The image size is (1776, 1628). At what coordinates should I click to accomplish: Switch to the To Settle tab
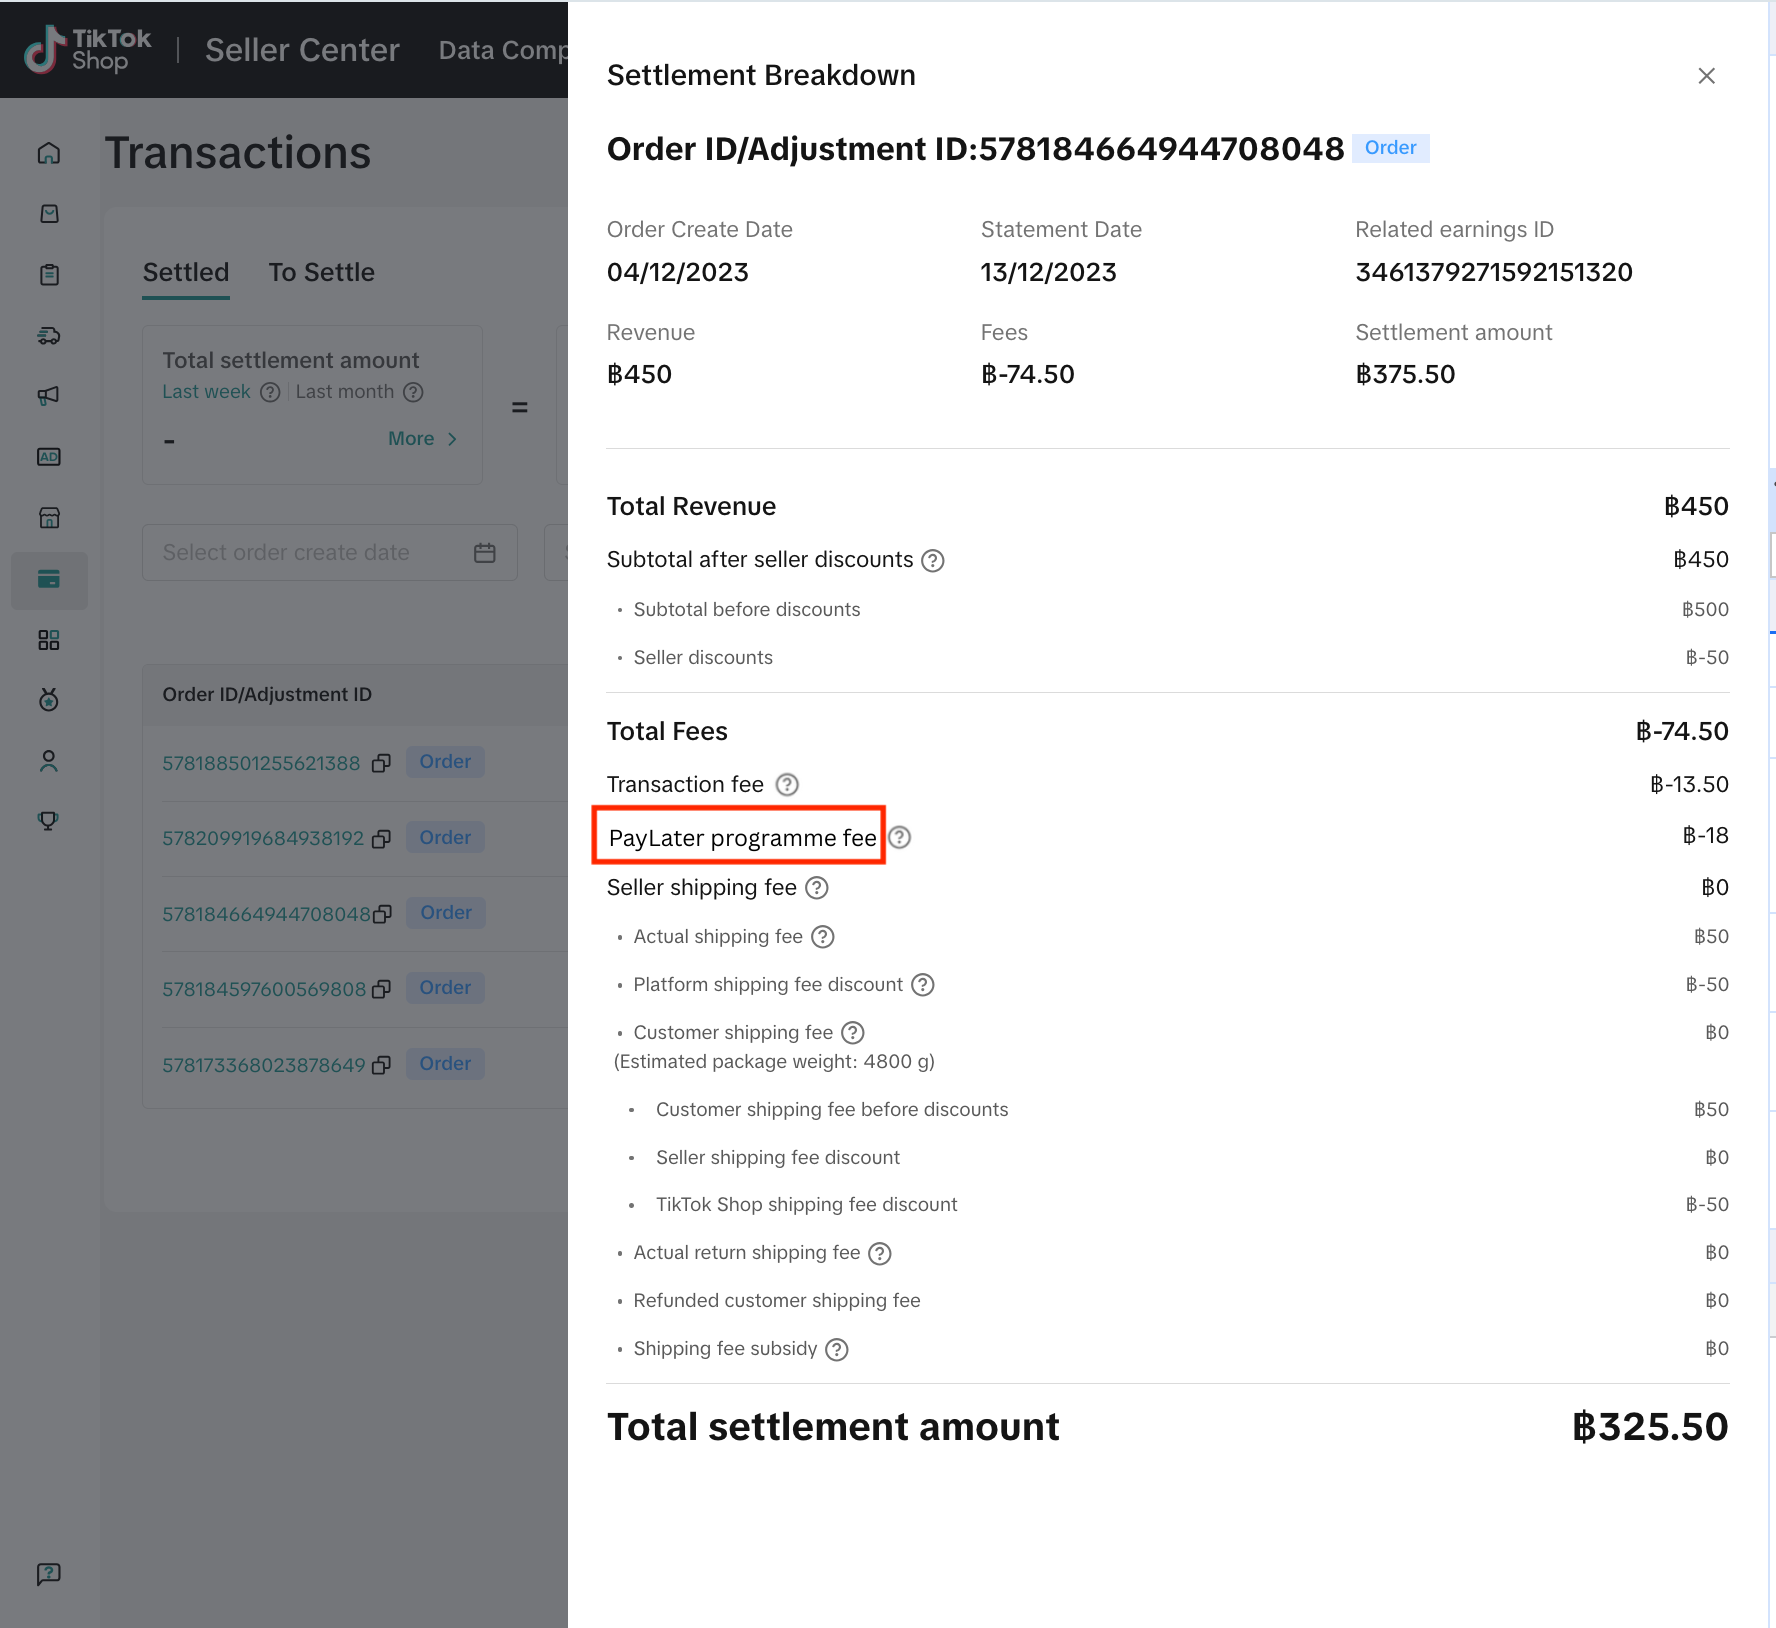coord(321,272)
